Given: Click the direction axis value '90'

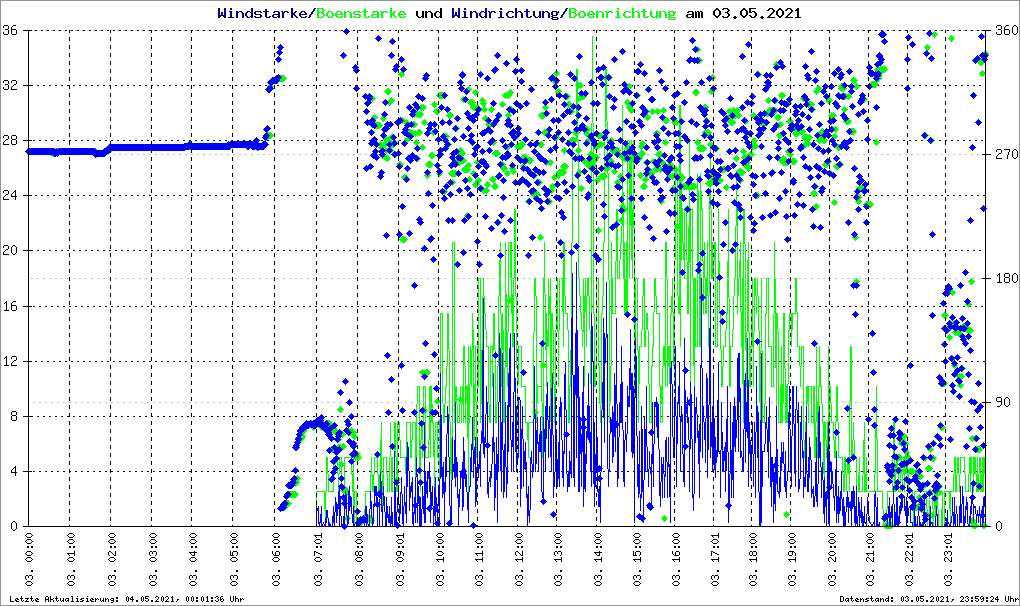Looking at the screenshot, I should pyautogui.click(x=1004, y=402).
